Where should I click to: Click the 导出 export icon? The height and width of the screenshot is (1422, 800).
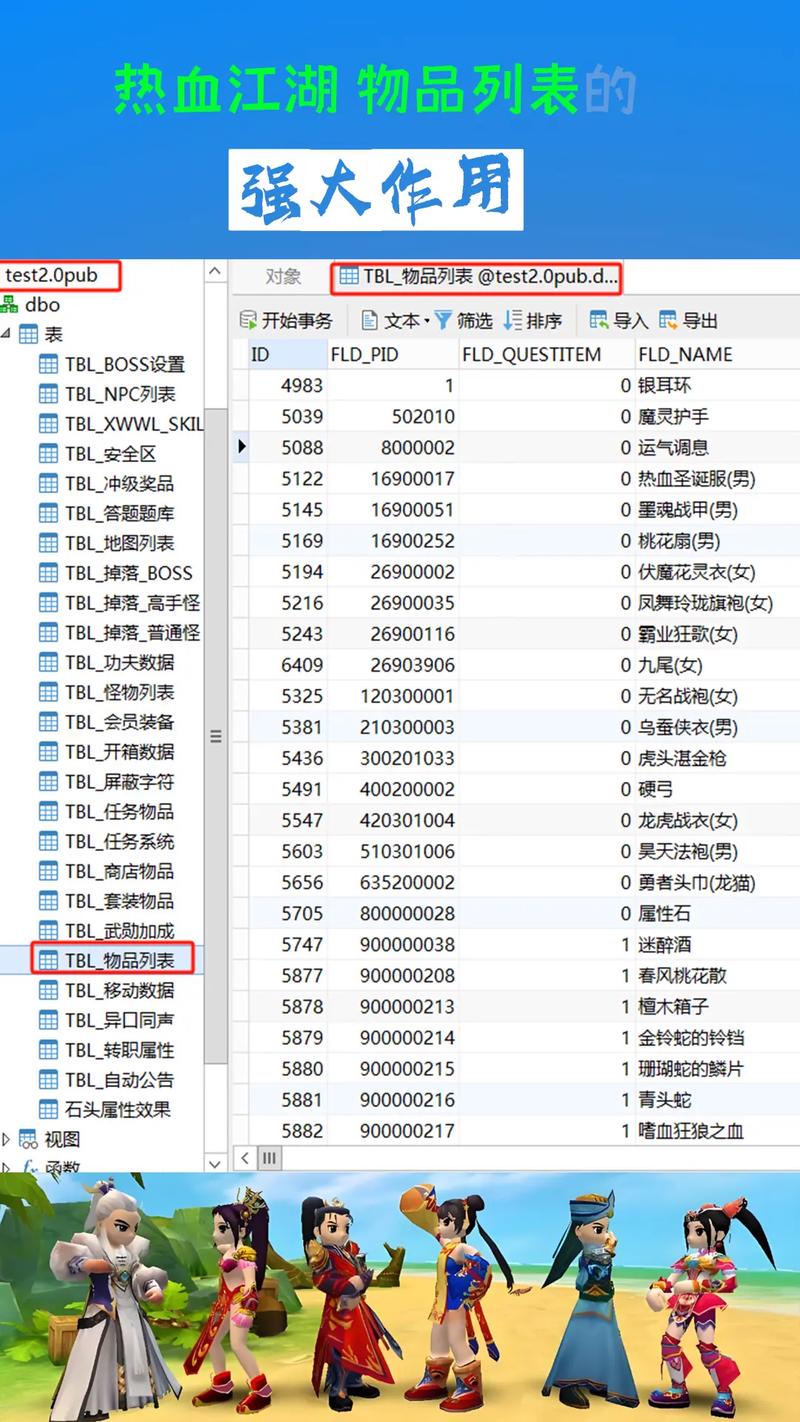(x=668, y=320)
